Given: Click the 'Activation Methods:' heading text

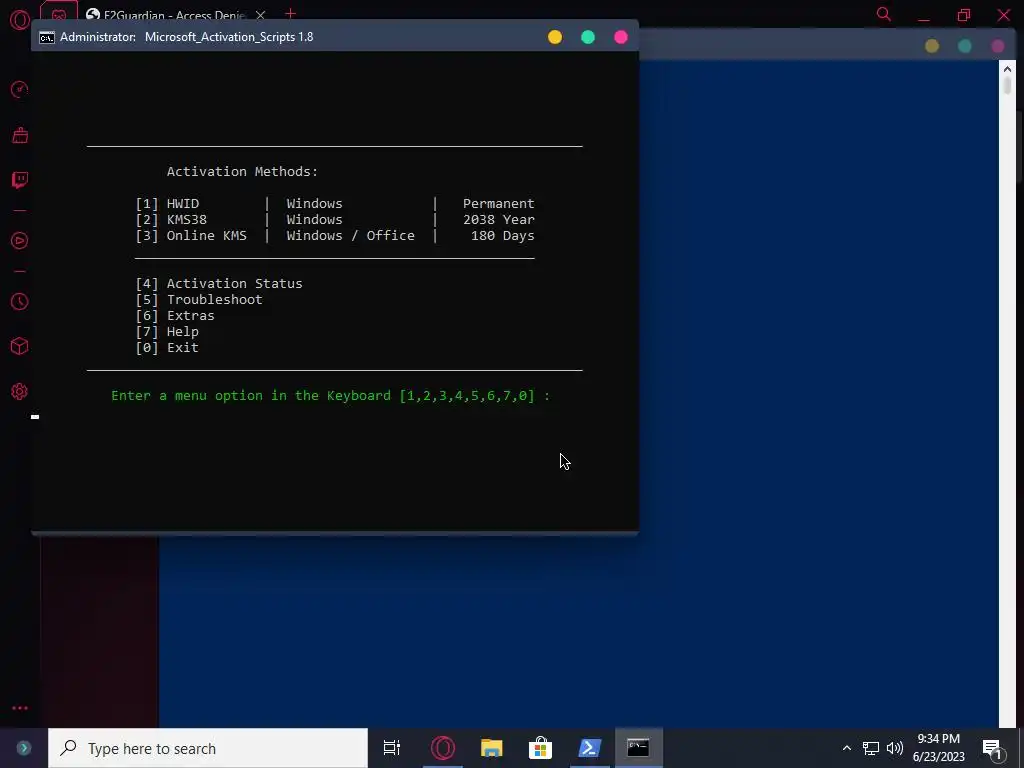Looking at the screenshot, I should click(242, 171).
